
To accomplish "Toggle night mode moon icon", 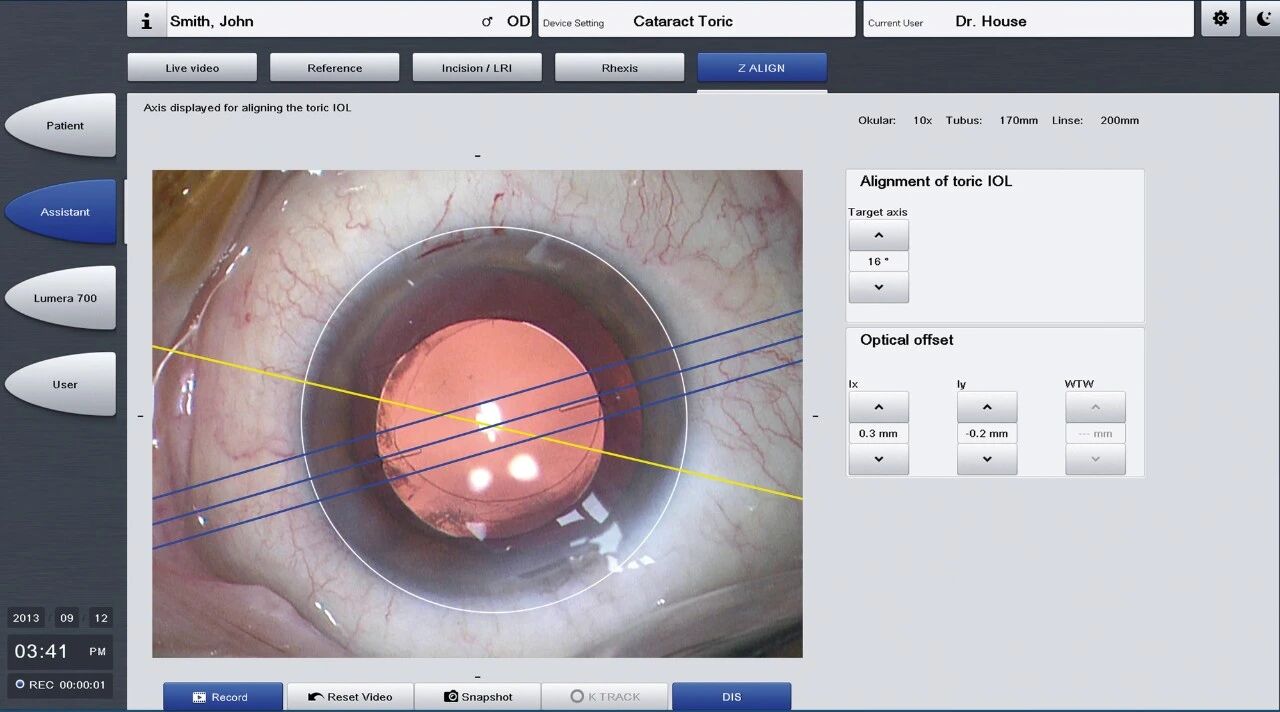I will (1264, 19).
